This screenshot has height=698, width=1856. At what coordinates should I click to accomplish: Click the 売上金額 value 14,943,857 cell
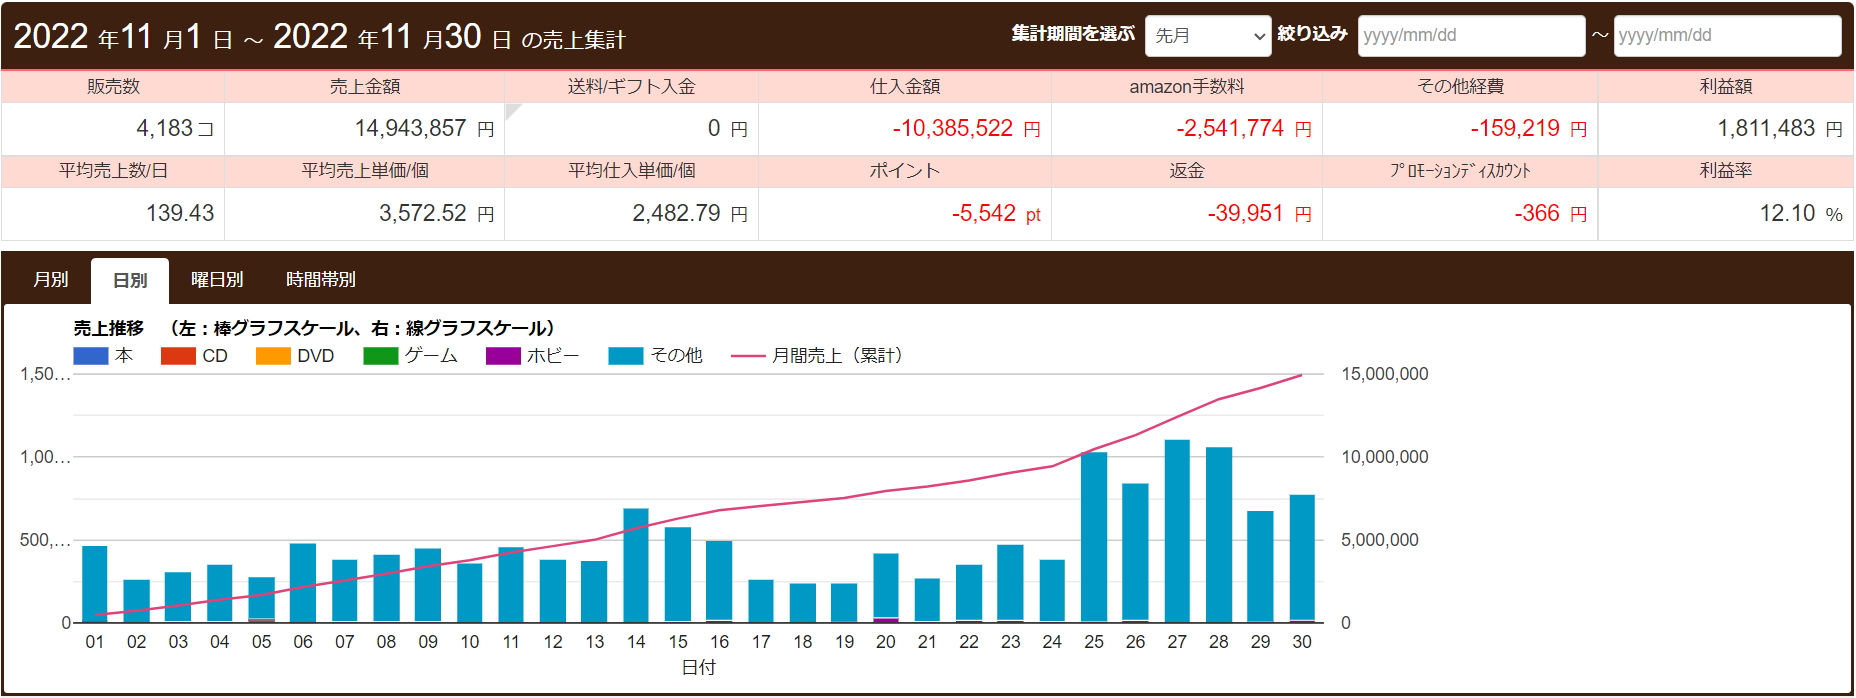[365, 129]
